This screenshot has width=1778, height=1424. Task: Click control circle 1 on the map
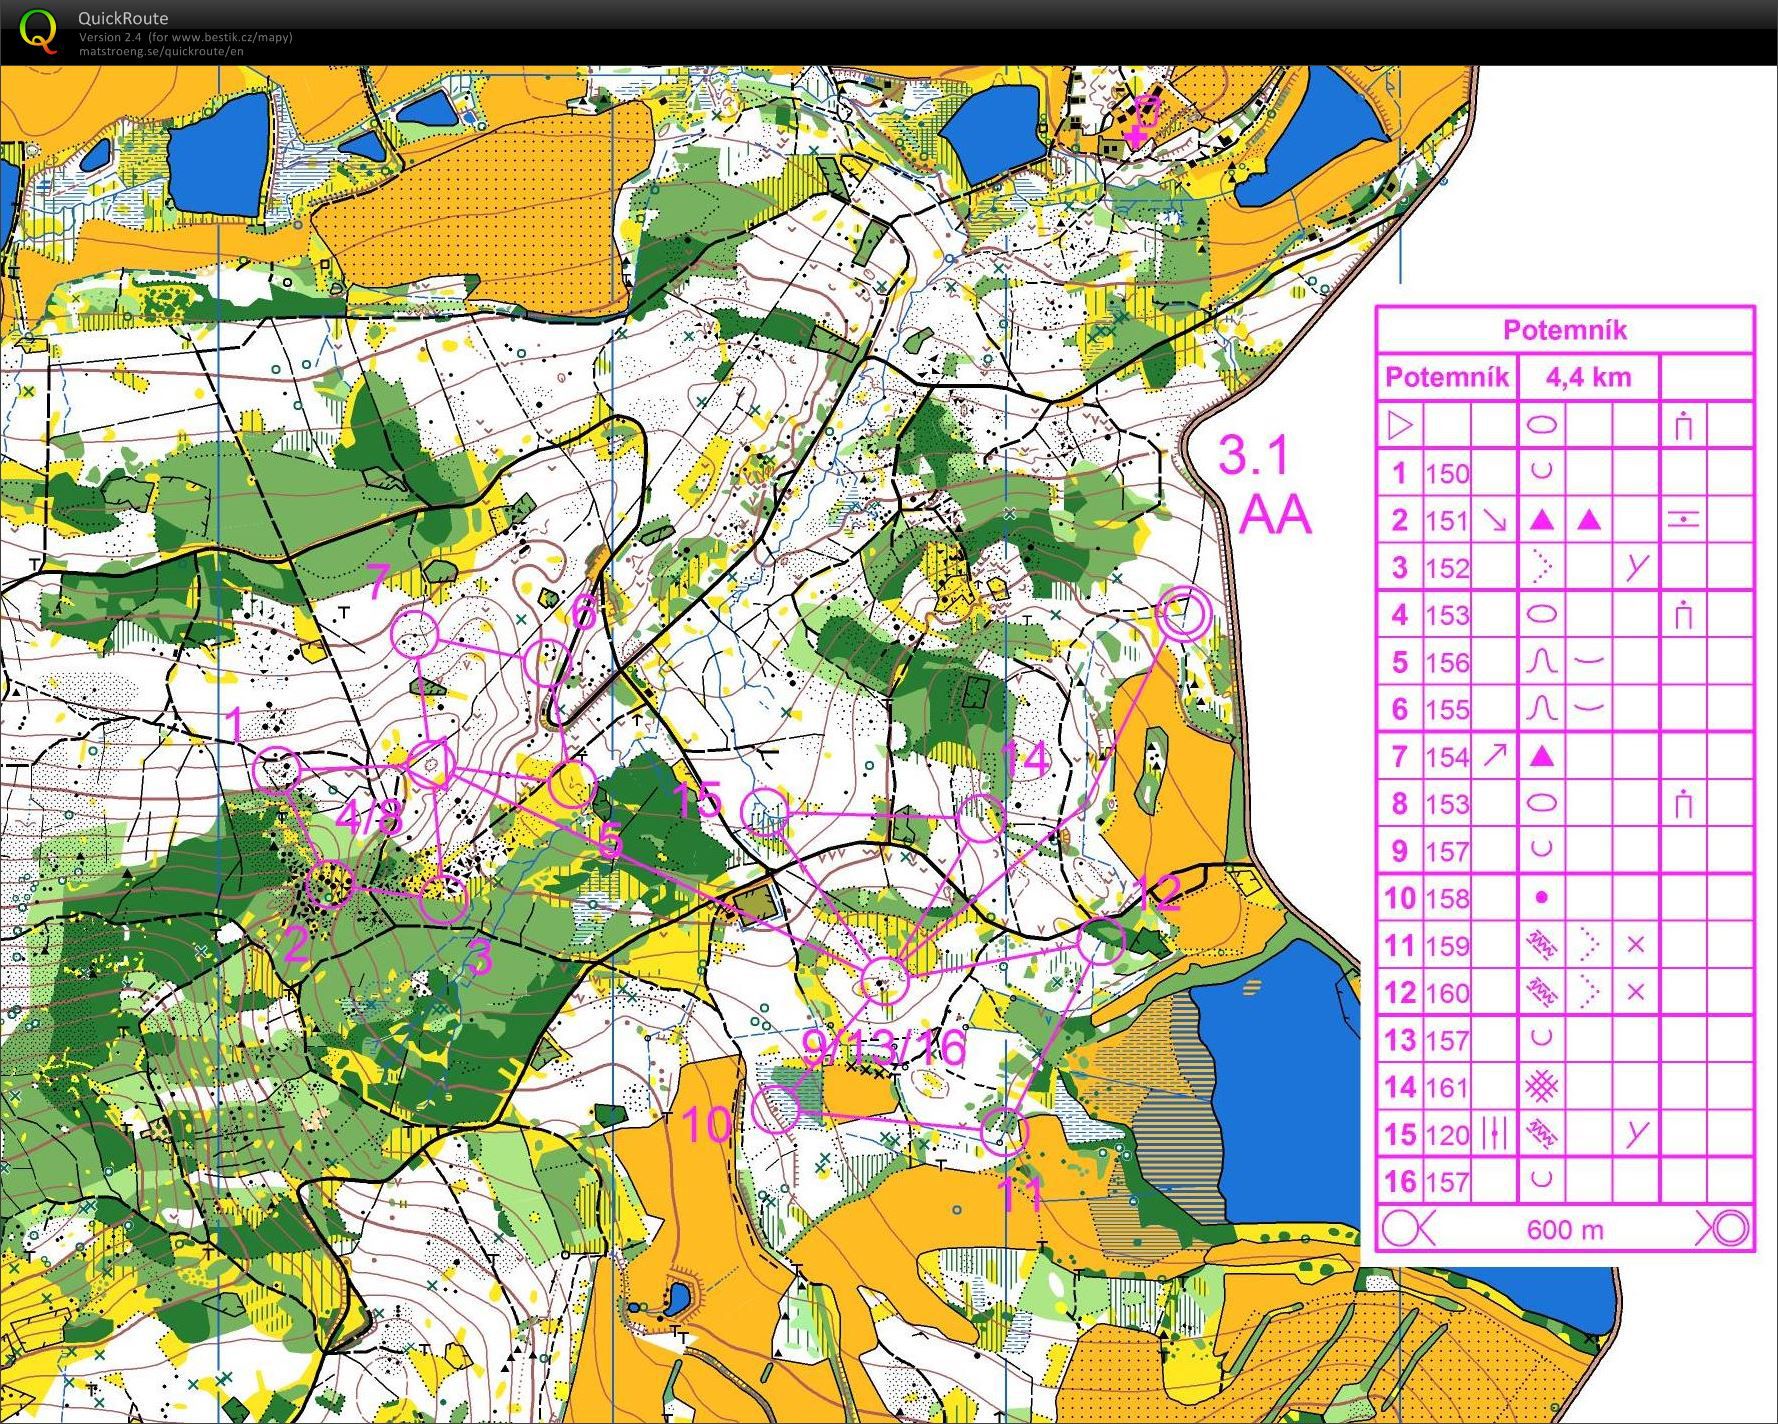[x=277, y=771]
